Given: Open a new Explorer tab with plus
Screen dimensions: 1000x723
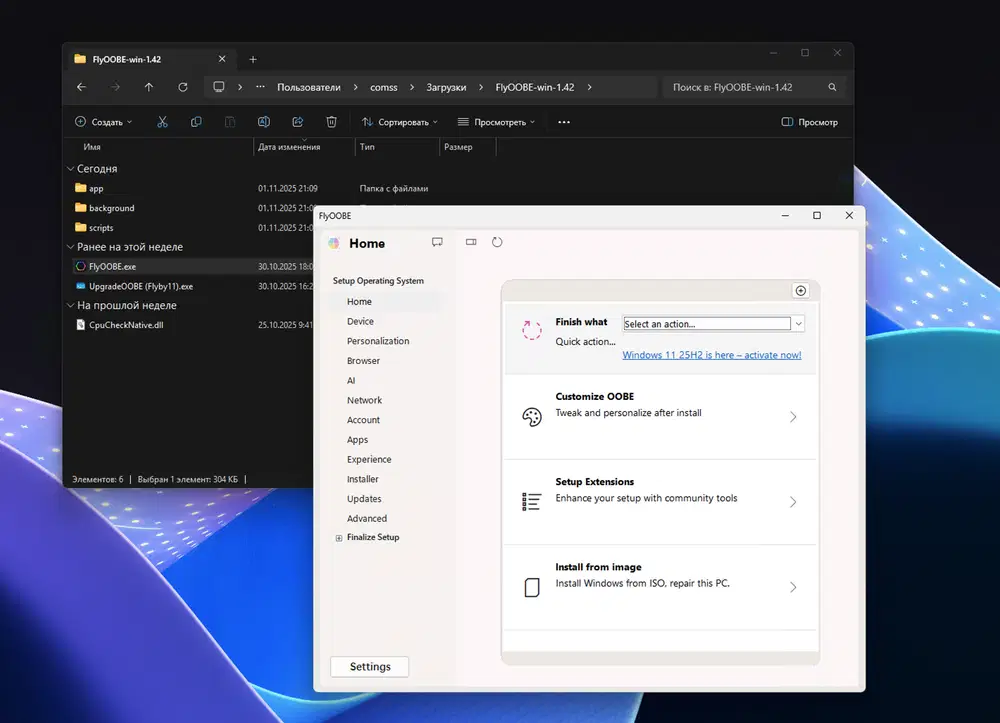Looking at the screenshot, I should click(x=253, y=59).
